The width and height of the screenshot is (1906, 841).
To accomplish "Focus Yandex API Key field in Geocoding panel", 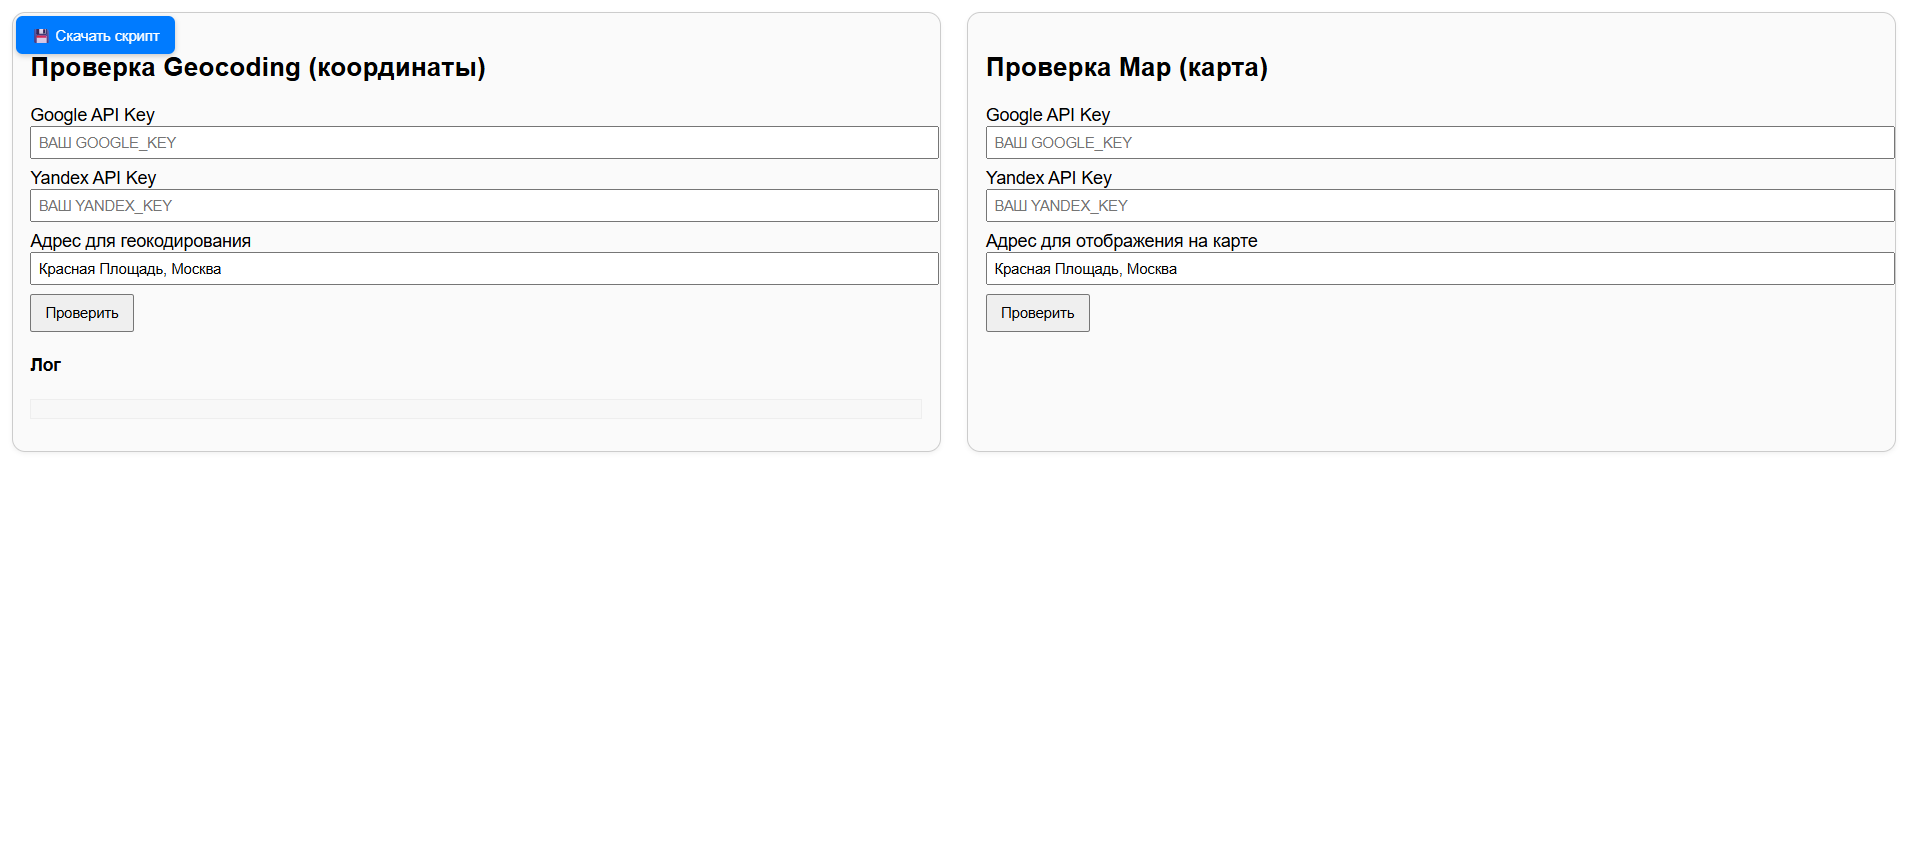I will click(x=484, y=206).
